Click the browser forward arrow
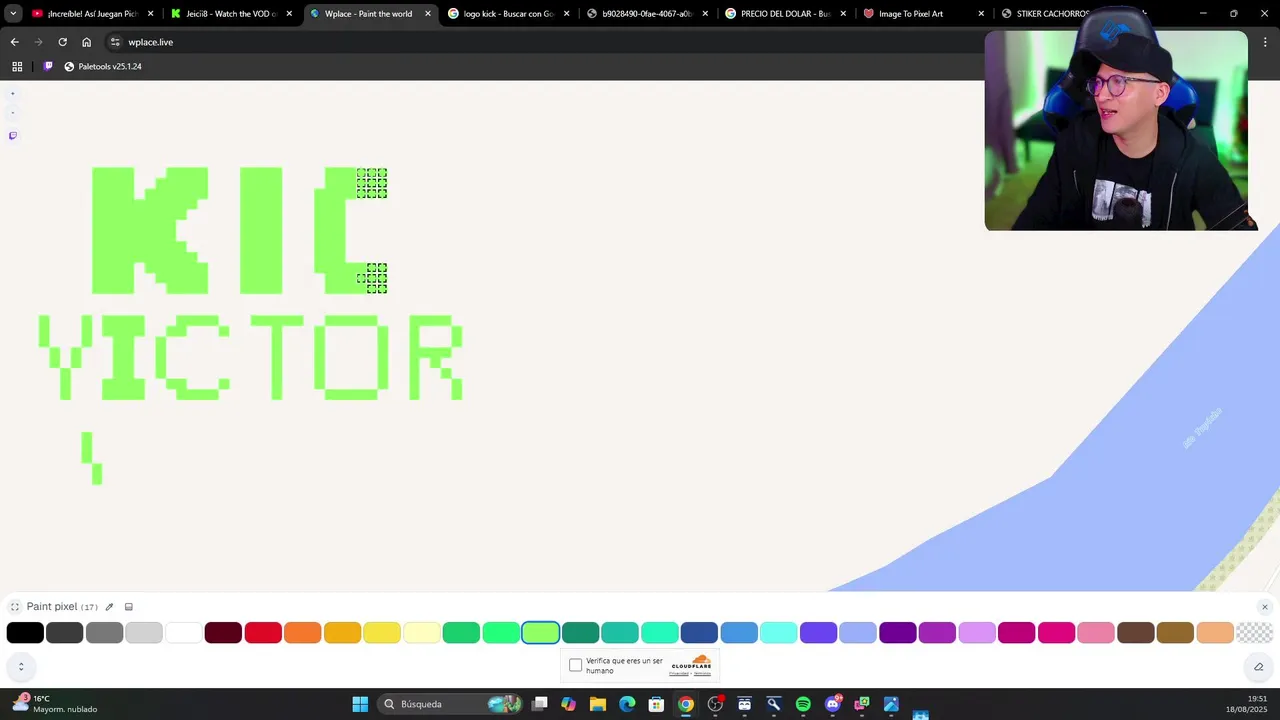 coord(38,42)
